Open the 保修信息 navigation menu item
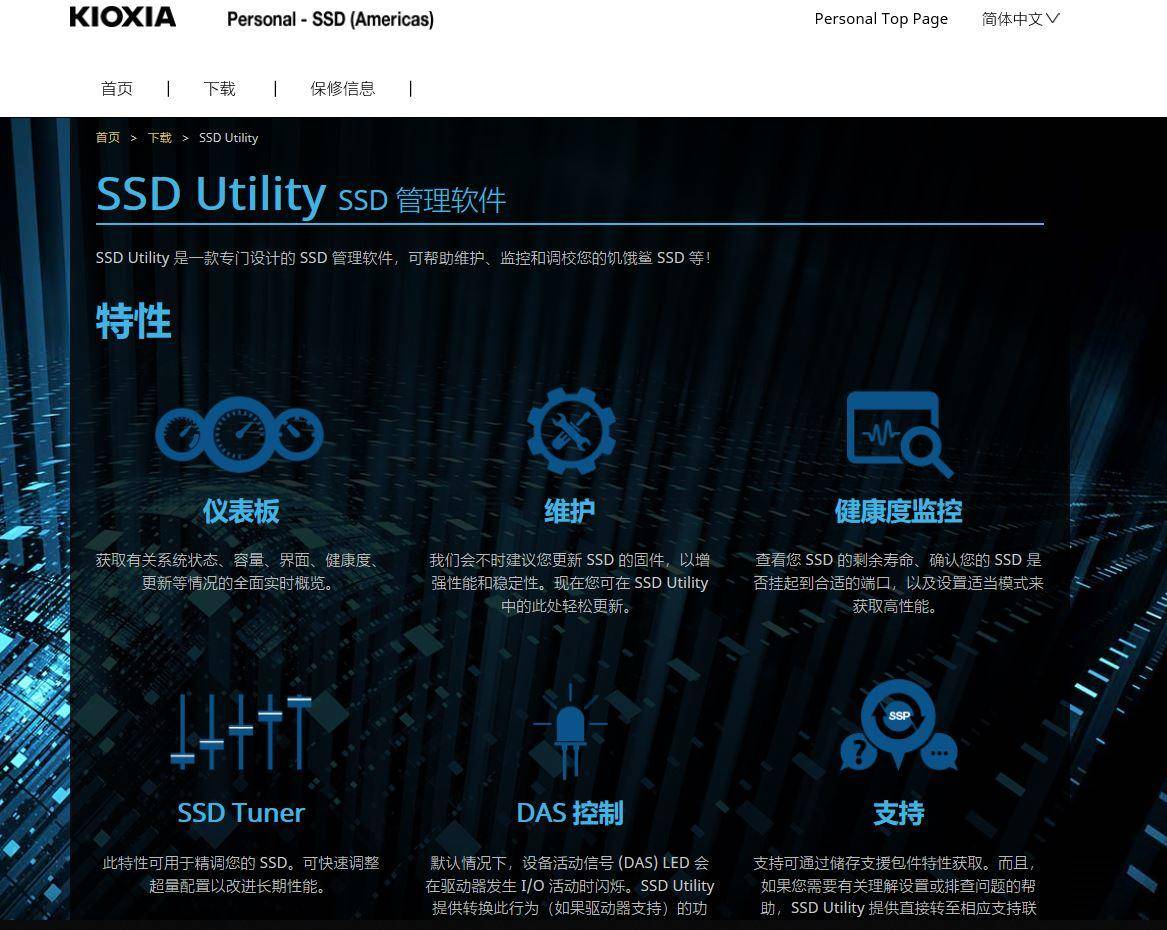Screen dimensions: 1167x930 coord(342,89)
